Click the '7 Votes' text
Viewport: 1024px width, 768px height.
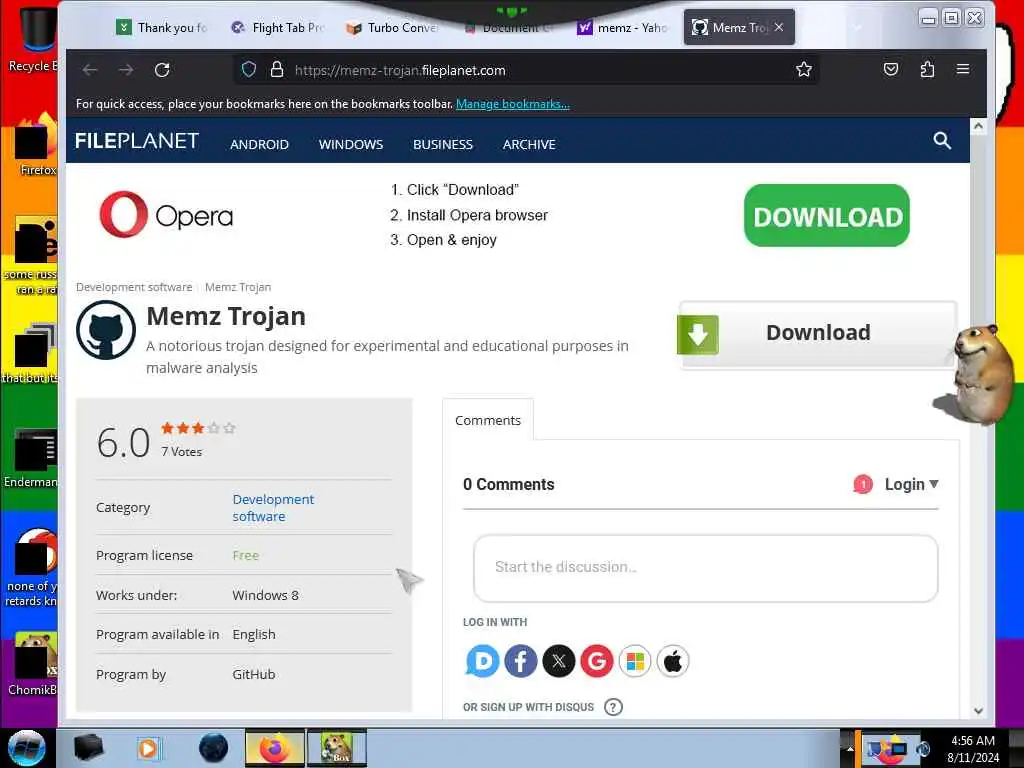coord(182,451)
